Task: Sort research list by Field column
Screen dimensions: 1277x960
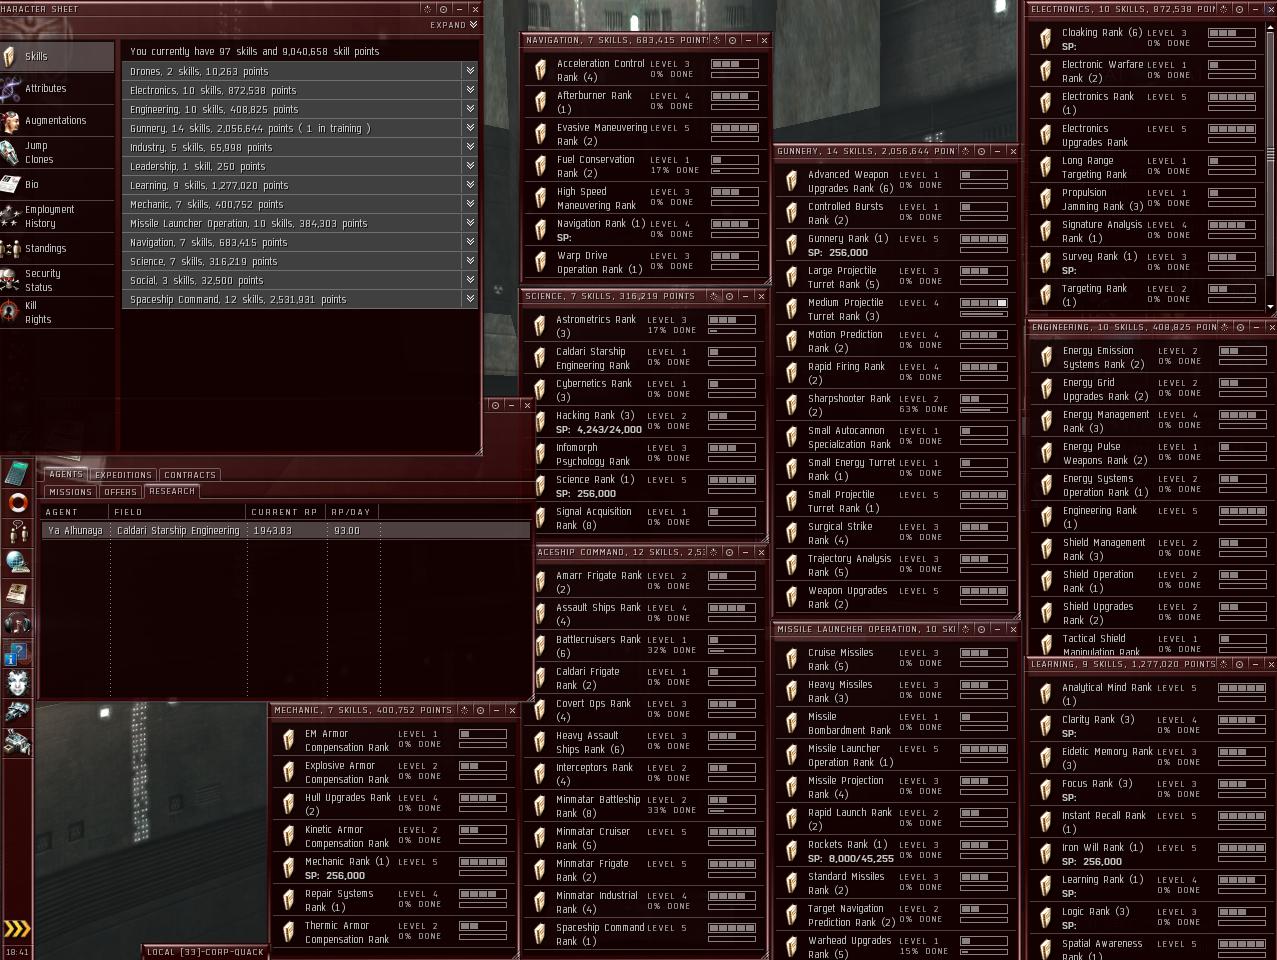Action: point(178,512)
